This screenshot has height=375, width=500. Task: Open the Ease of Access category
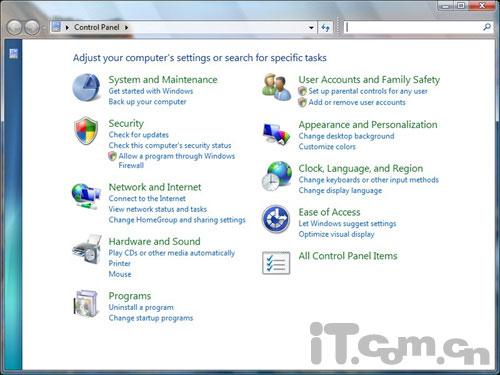[x=329, y=212]
